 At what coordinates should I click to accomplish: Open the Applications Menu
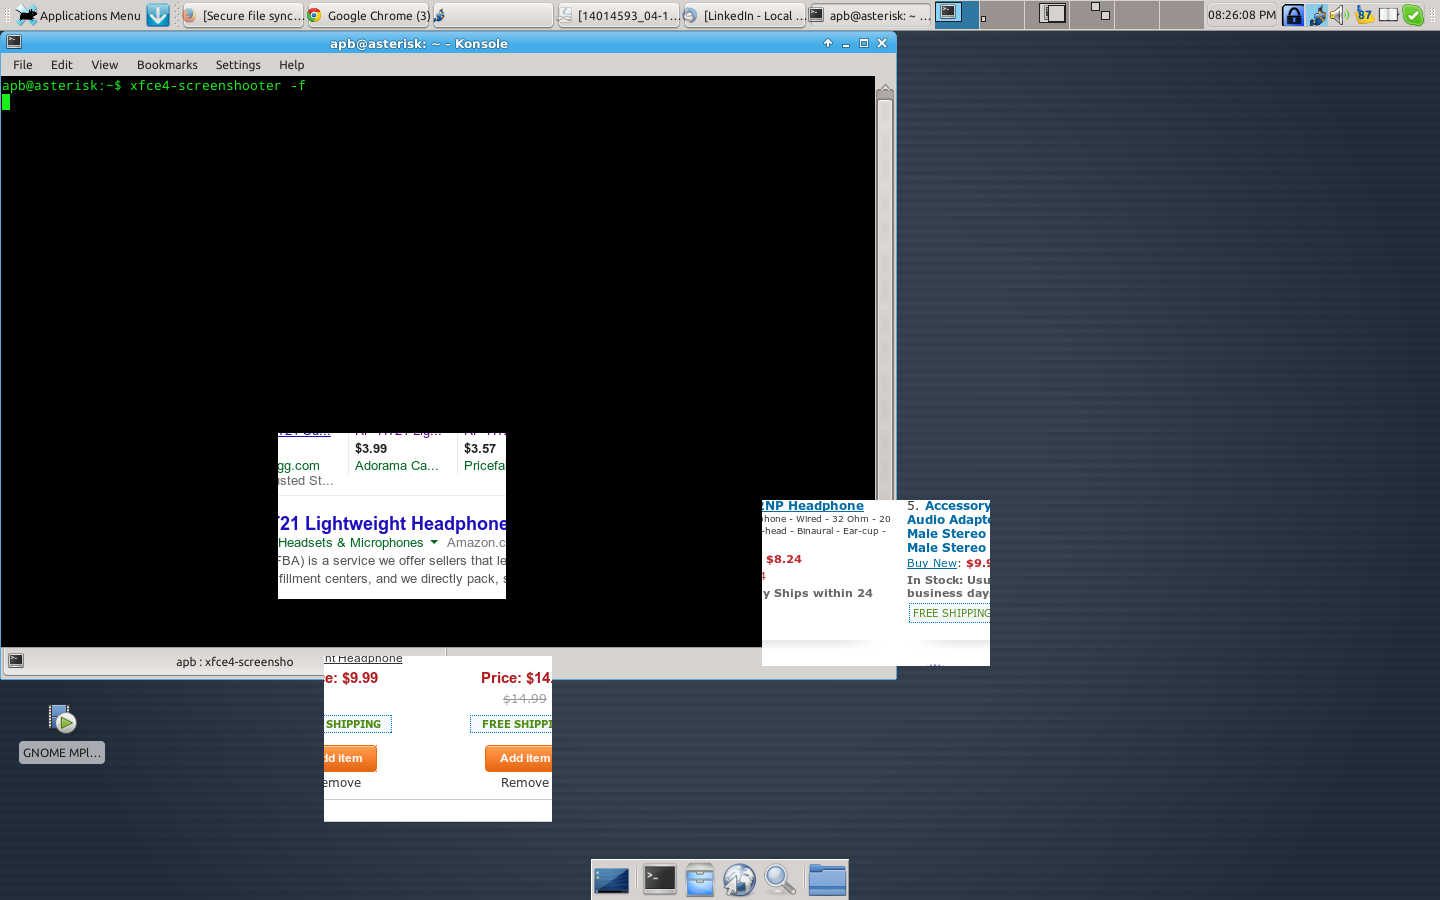pos(80,15)
